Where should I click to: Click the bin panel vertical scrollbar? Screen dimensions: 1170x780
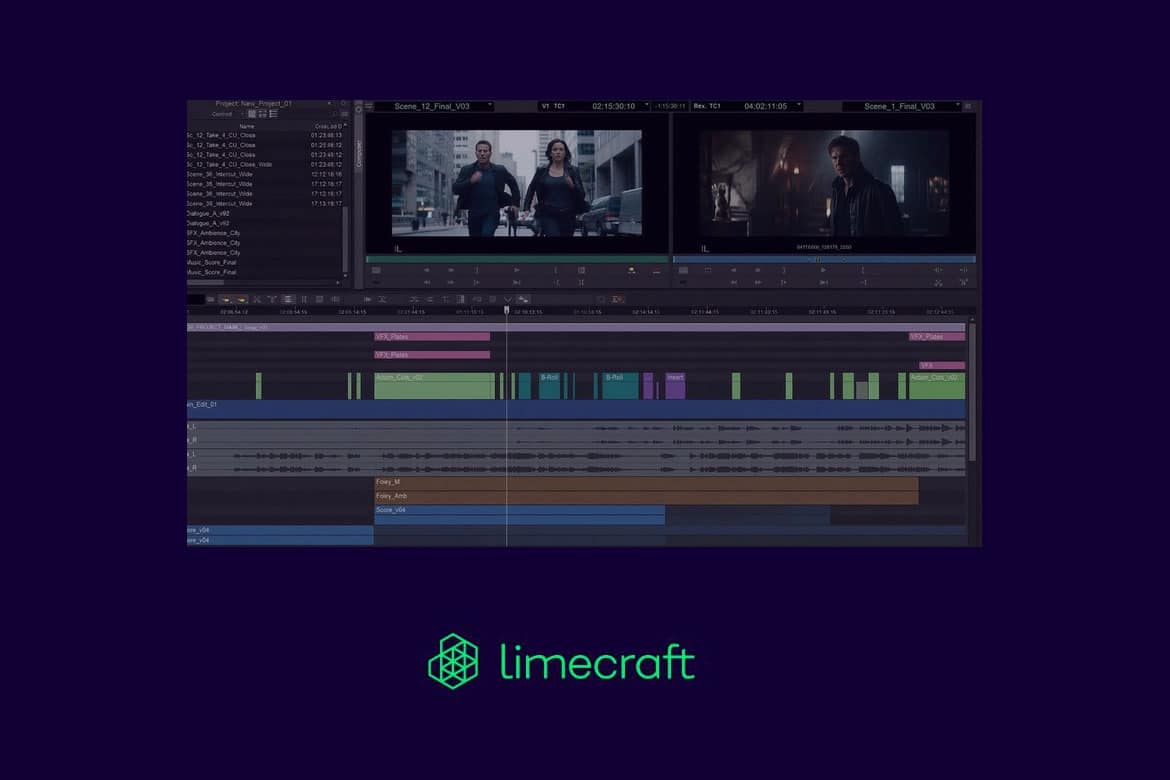coord(346,240)
